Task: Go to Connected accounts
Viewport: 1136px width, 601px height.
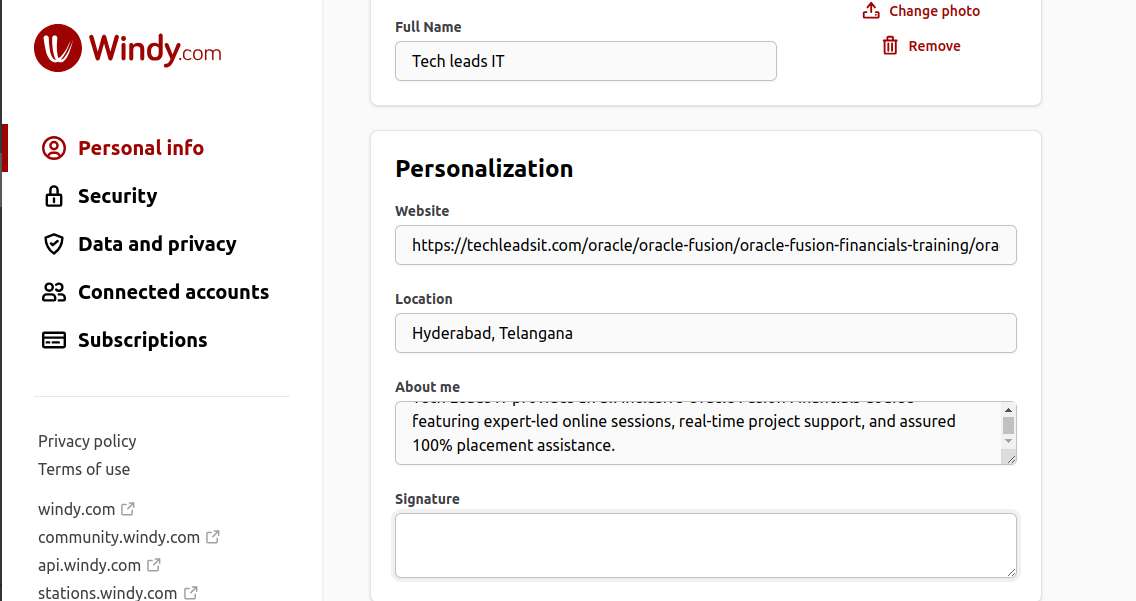Action: (173, 292)
